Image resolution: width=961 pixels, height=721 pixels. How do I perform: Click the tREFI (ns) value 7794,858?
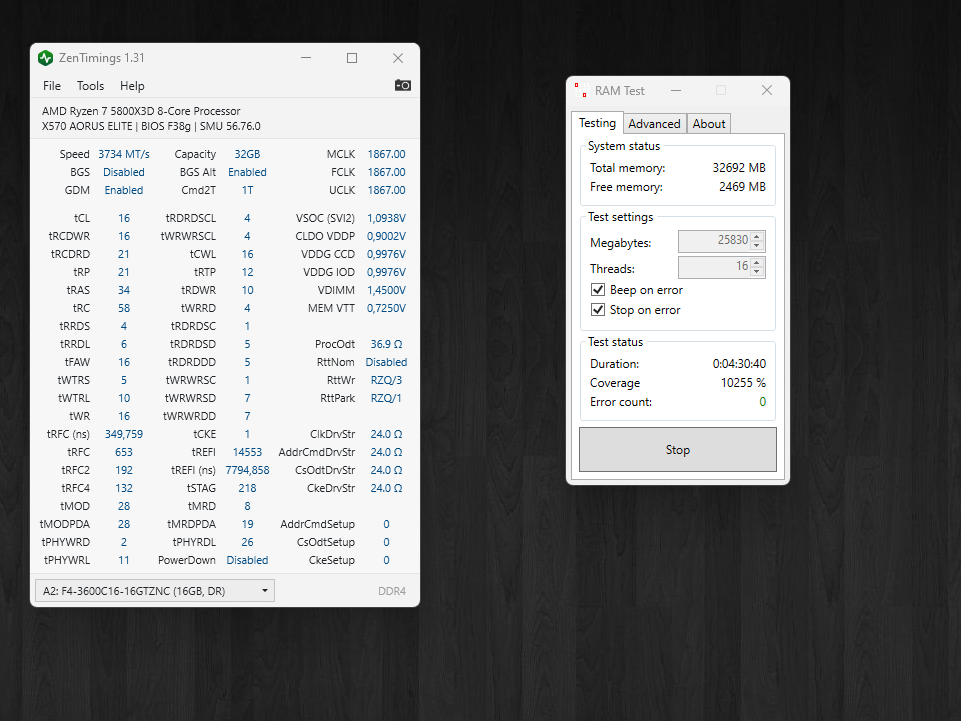247,470
